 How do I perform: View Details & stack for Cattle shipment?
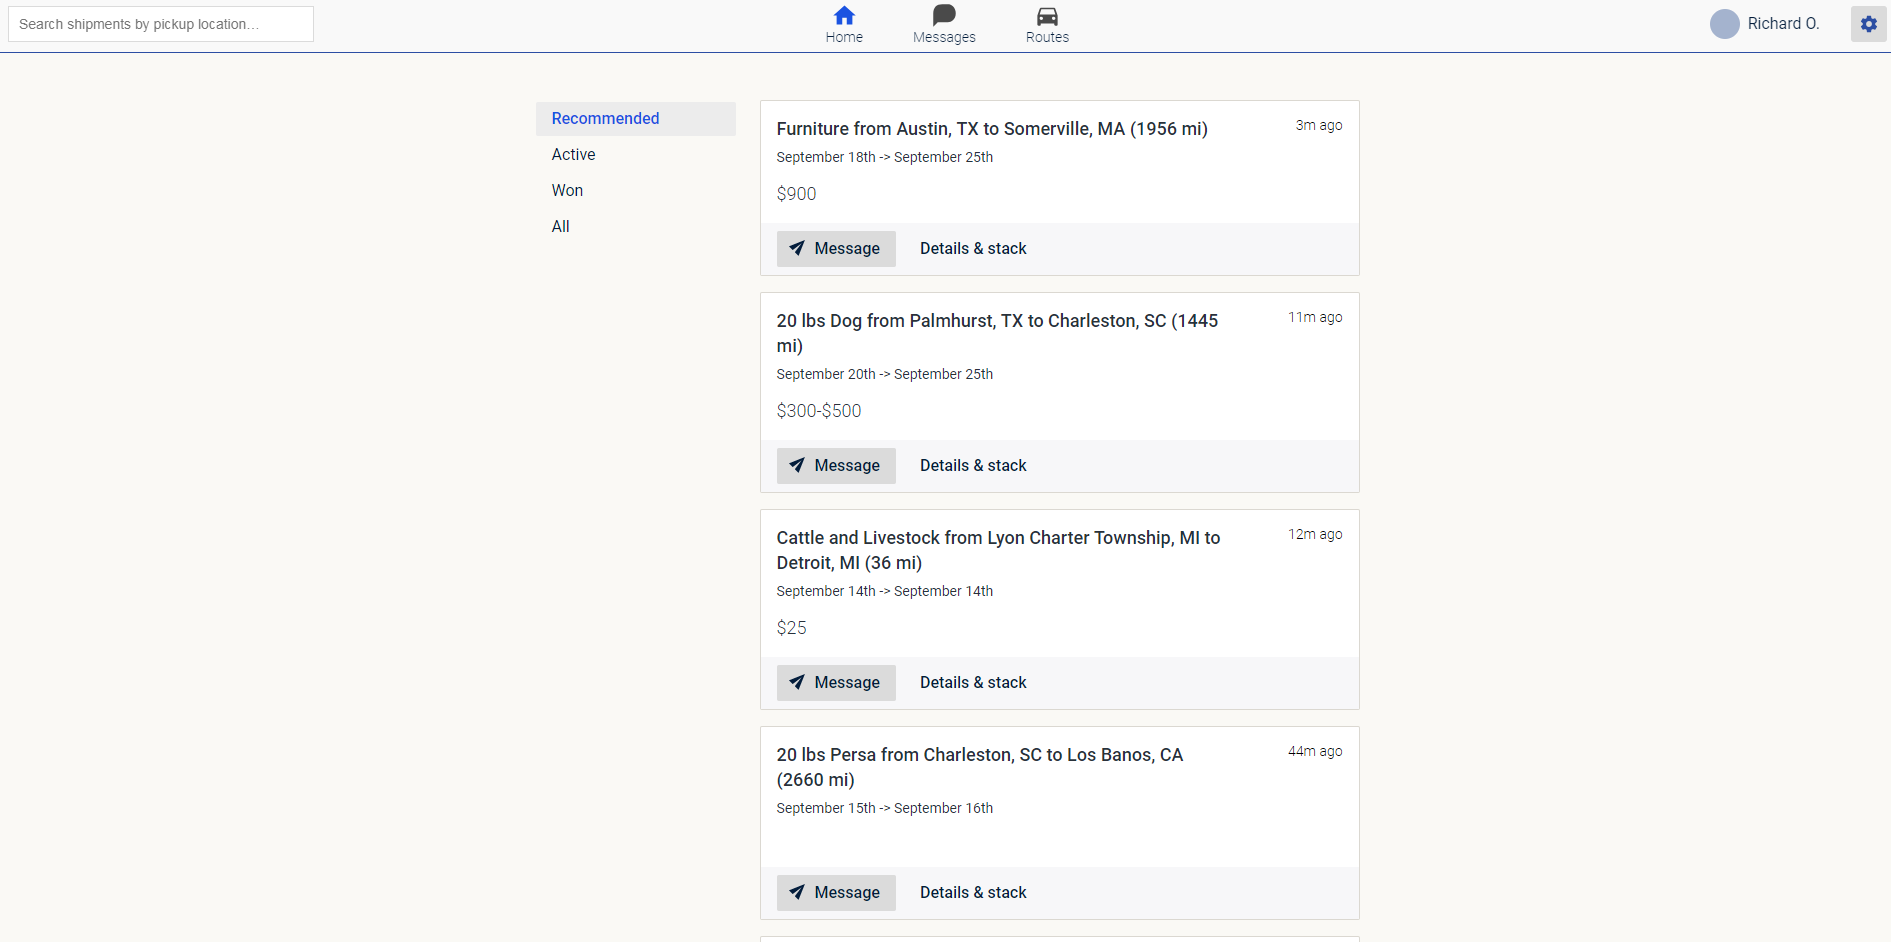point(972,683)
